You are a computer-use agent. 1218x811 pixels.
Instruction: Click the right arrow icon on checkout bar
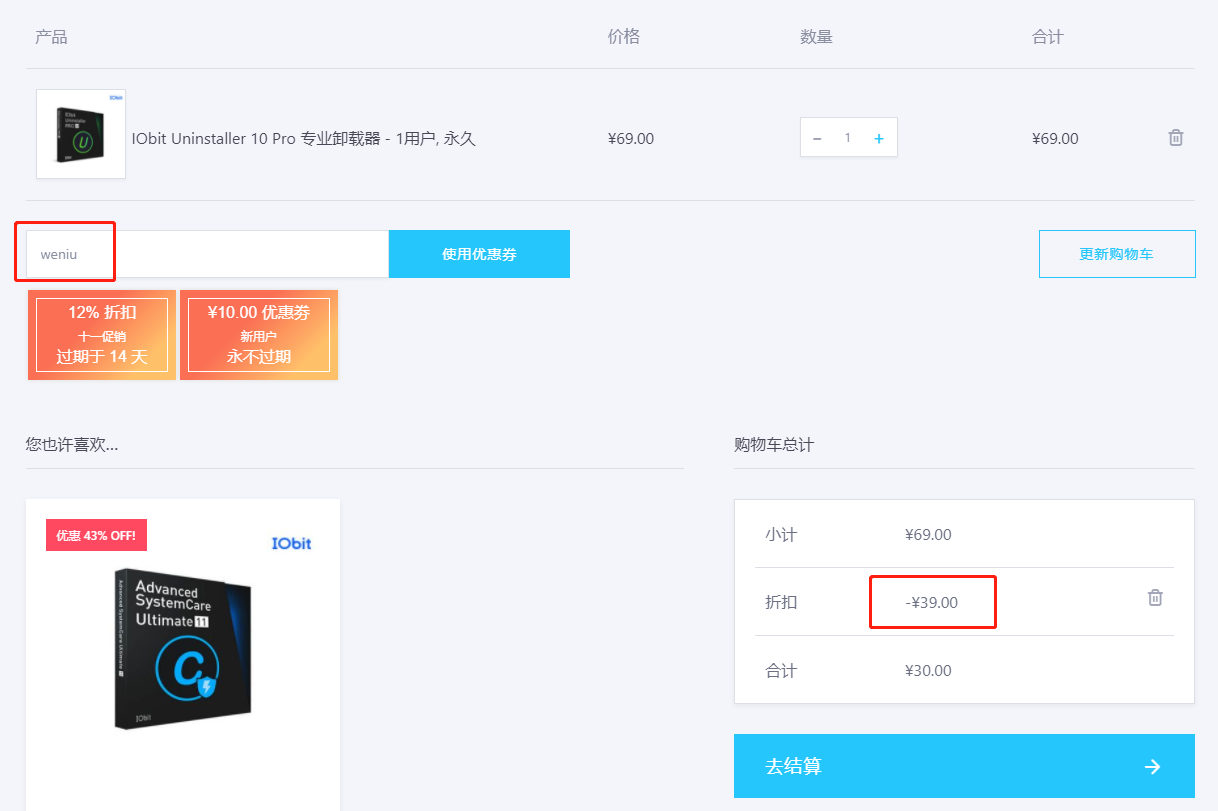click(1152, 767)
